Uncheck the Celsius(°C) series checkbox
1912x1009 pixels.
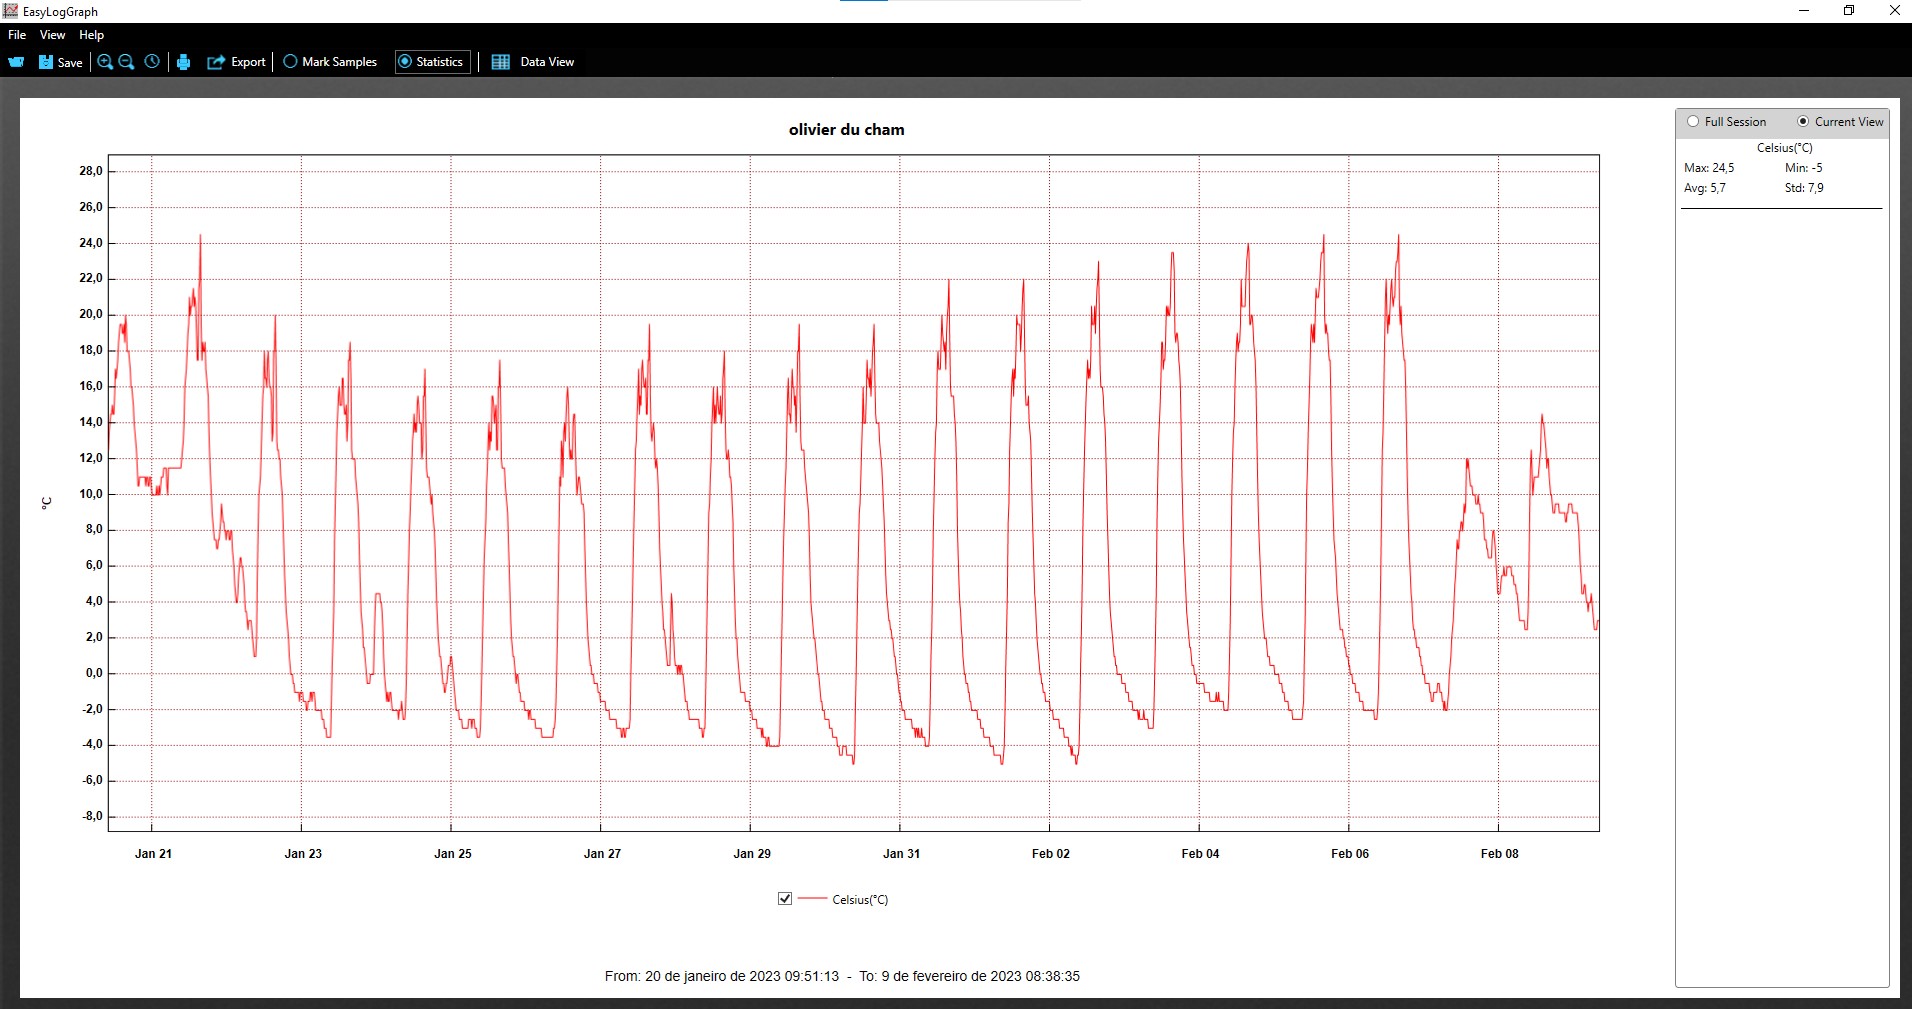coord(785,899)
